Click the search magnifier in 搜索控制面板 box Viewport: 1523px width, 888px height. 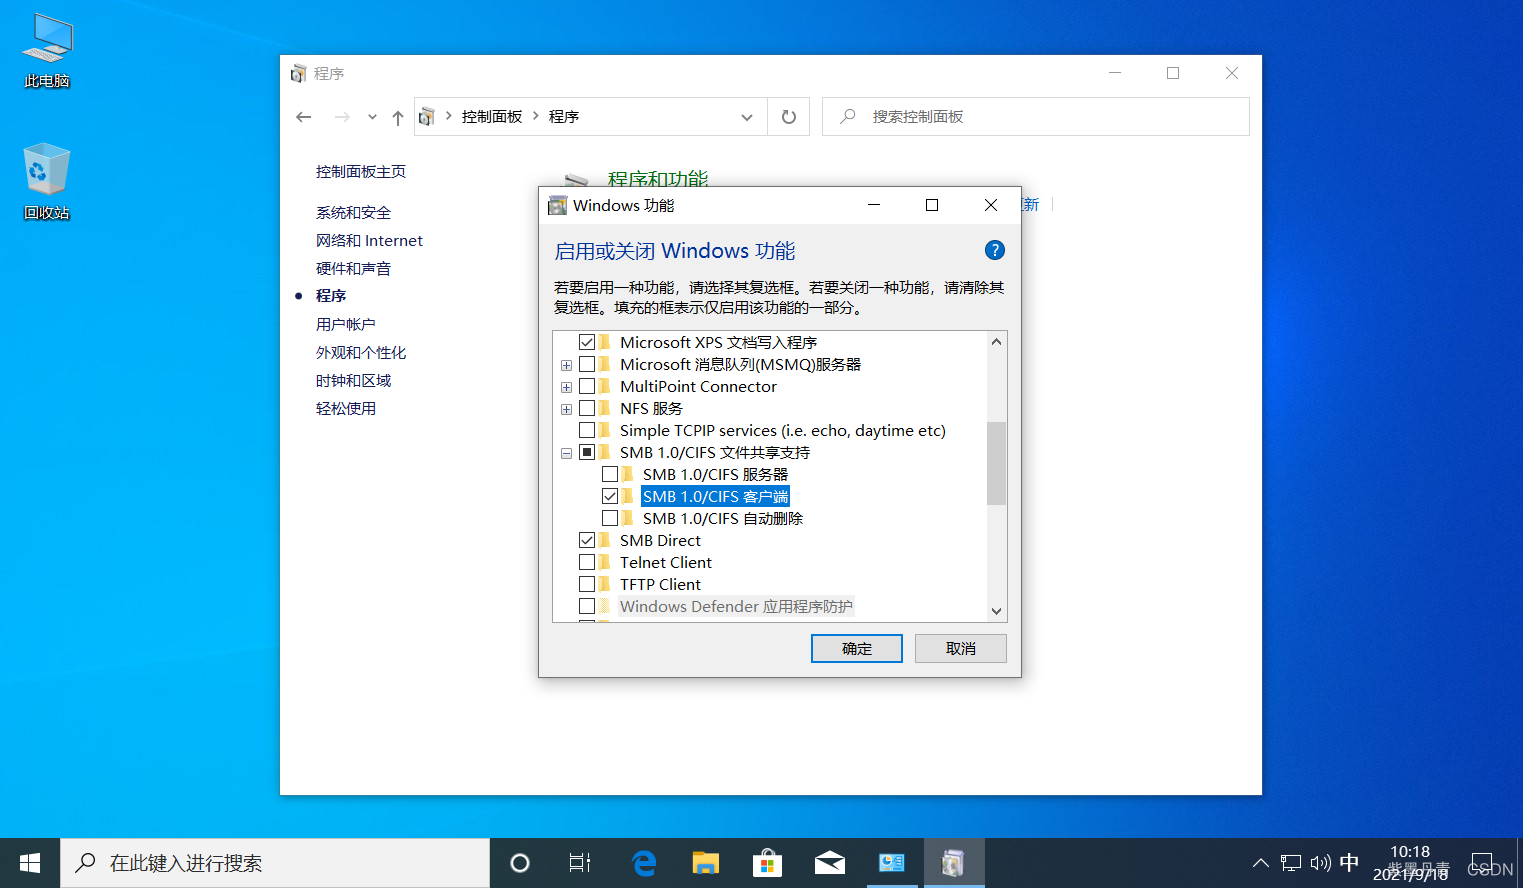[848, 117]
